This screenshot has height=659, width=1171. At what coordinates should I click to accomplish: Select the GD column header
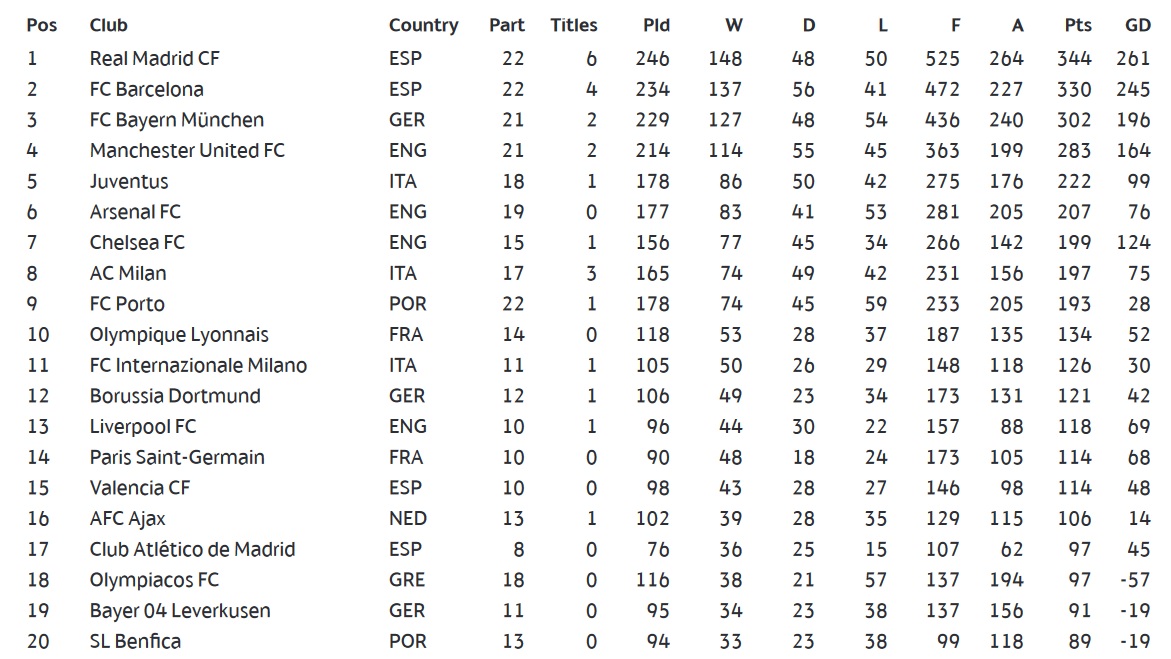(1137, 25)
